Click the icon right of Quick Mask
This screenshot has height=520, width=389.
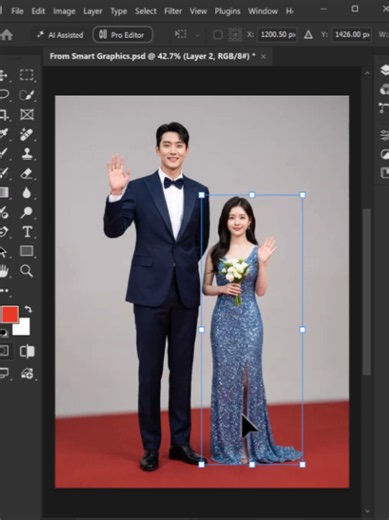click(27, 351)
